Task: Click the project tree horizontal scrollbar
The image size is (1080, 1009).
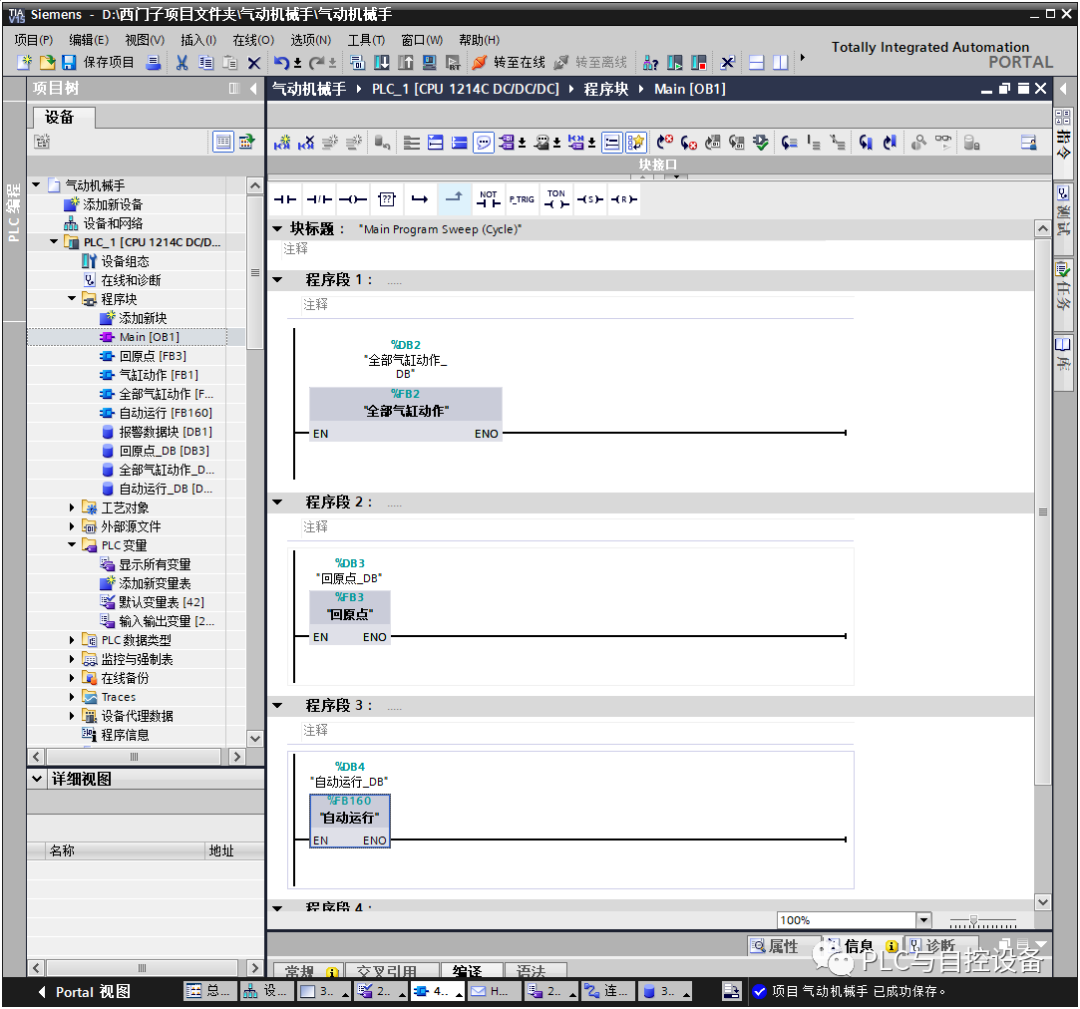Action: [x=134, y=756]
